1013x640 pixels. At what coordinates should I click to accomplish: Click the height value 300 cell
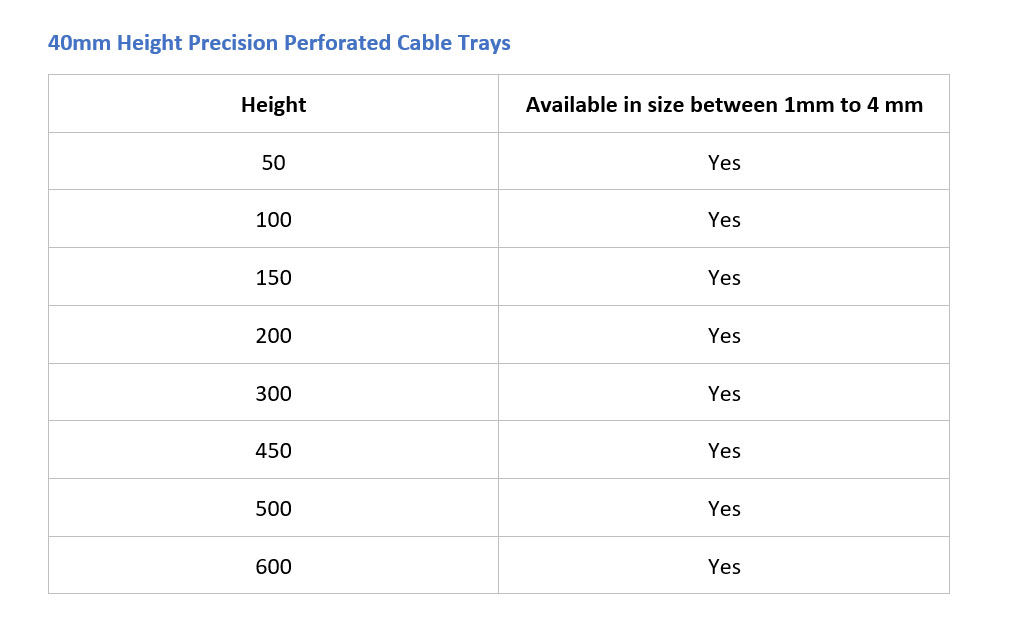(273, 394)
